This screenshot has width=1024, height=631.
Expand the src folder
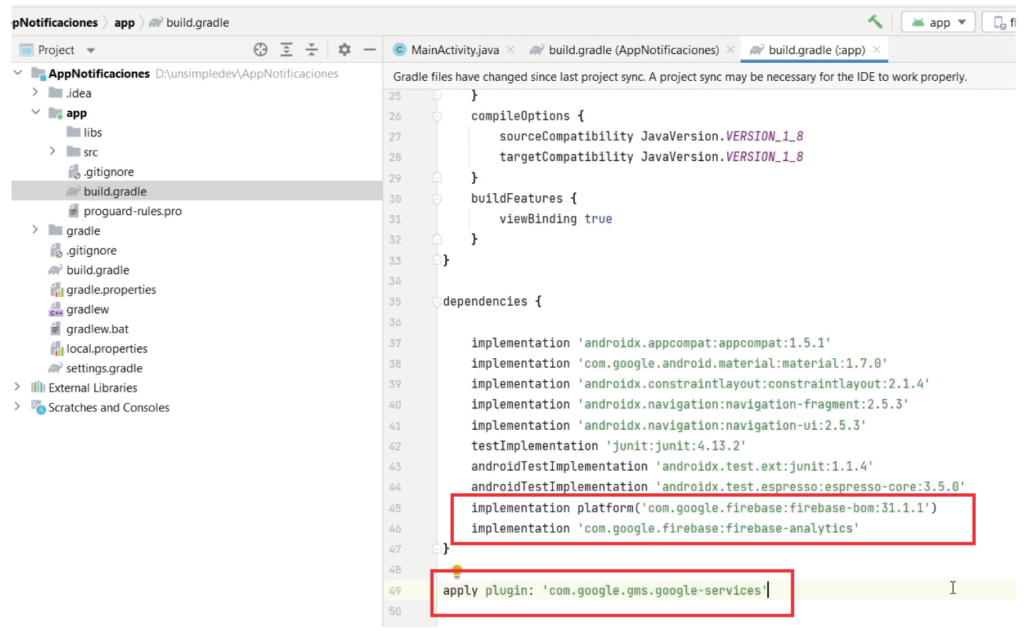click(52, 152)
